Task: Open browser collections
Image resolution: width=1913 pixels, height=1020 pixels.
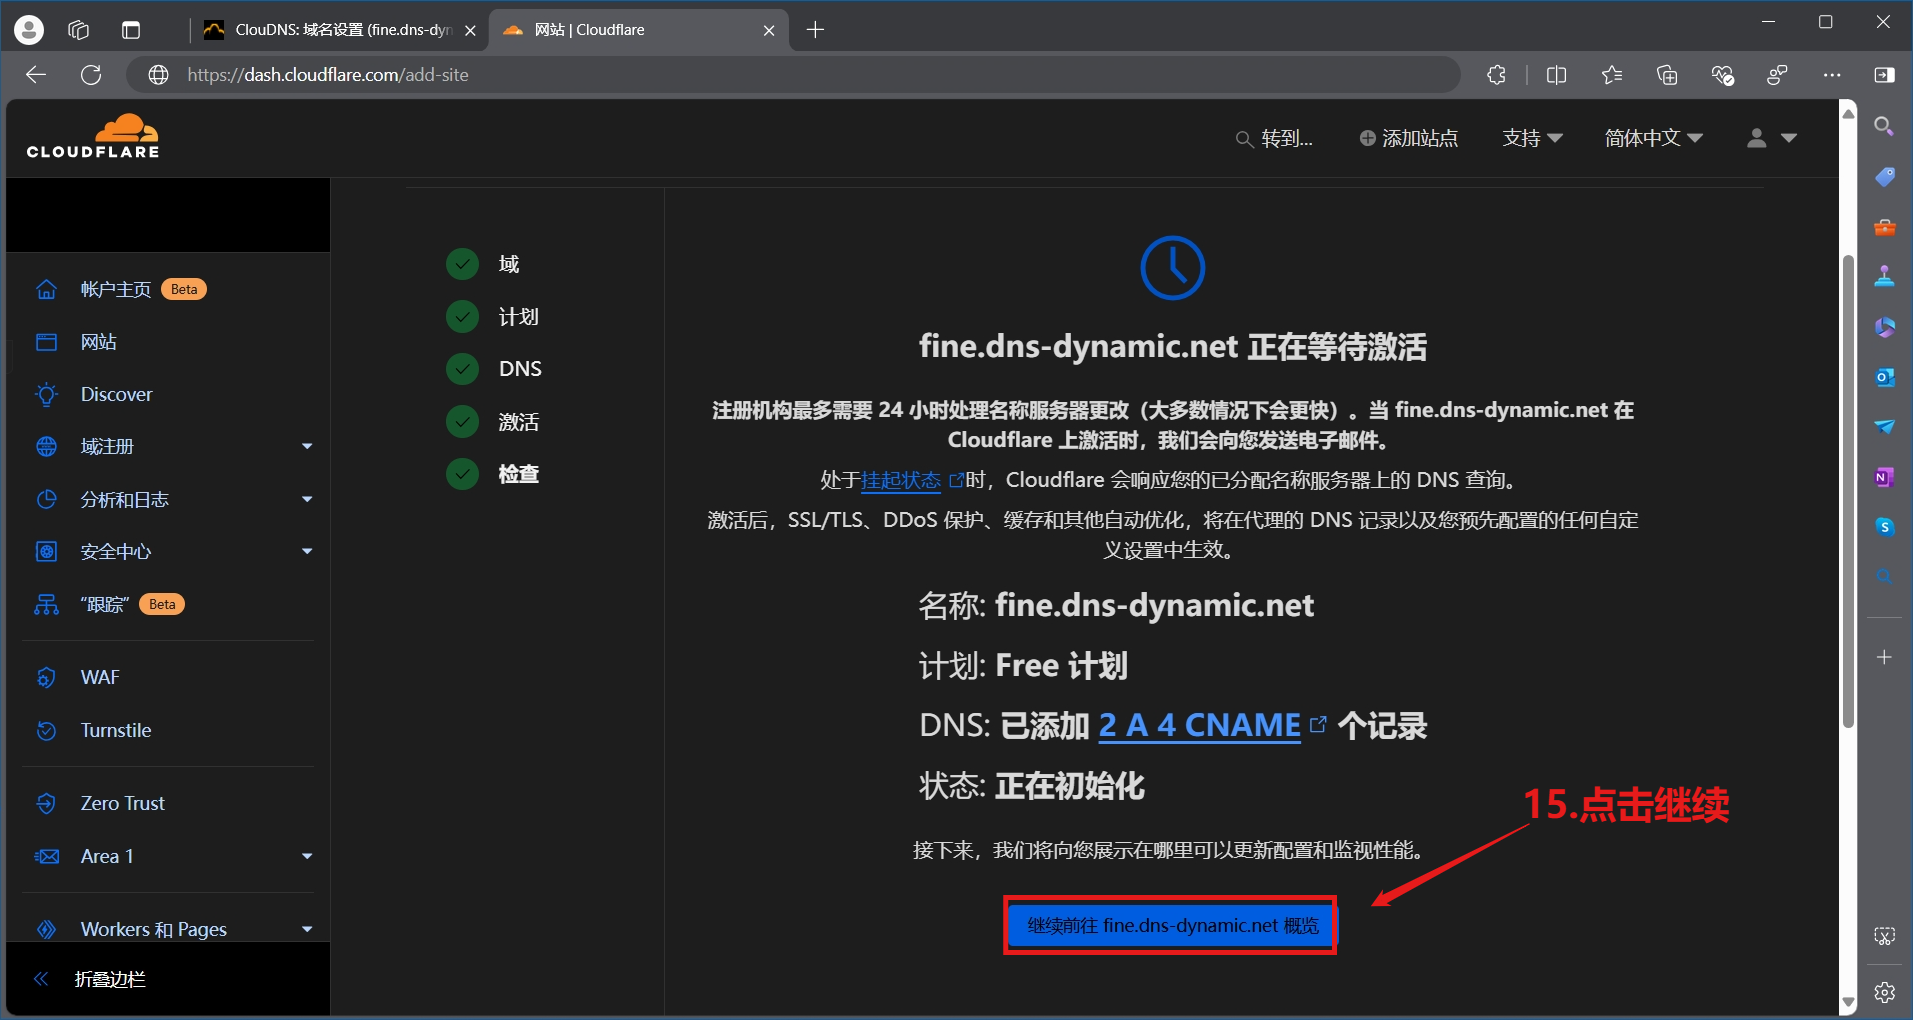Action: 1667,75
